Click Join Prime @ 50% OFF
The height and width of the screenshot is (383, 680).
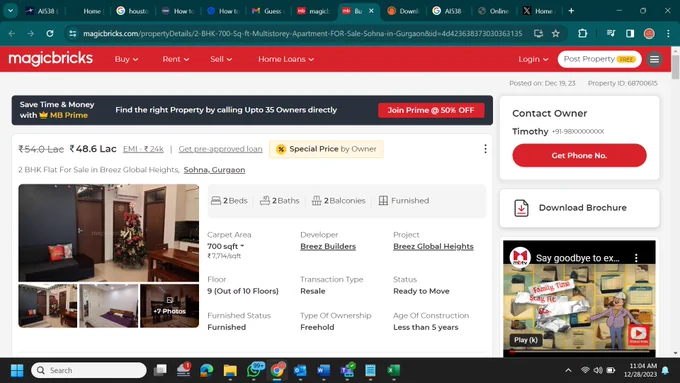431,110
